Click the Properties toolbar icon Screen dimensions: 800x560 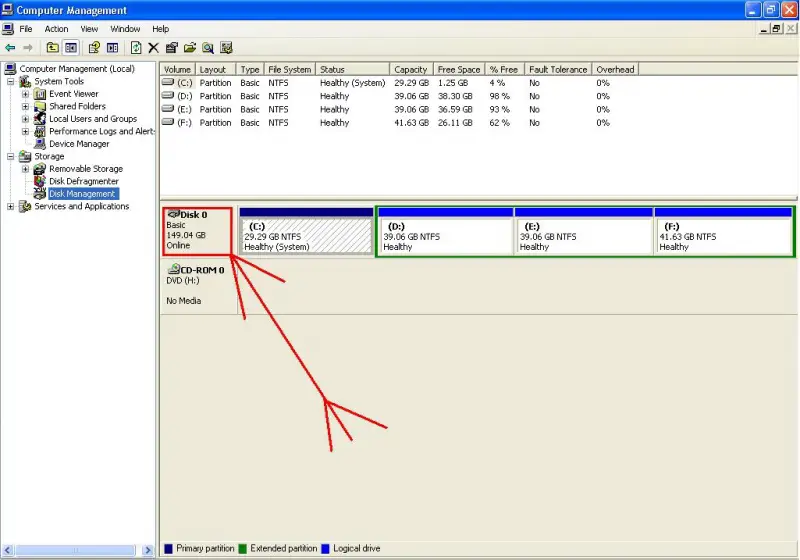point(172,47)
